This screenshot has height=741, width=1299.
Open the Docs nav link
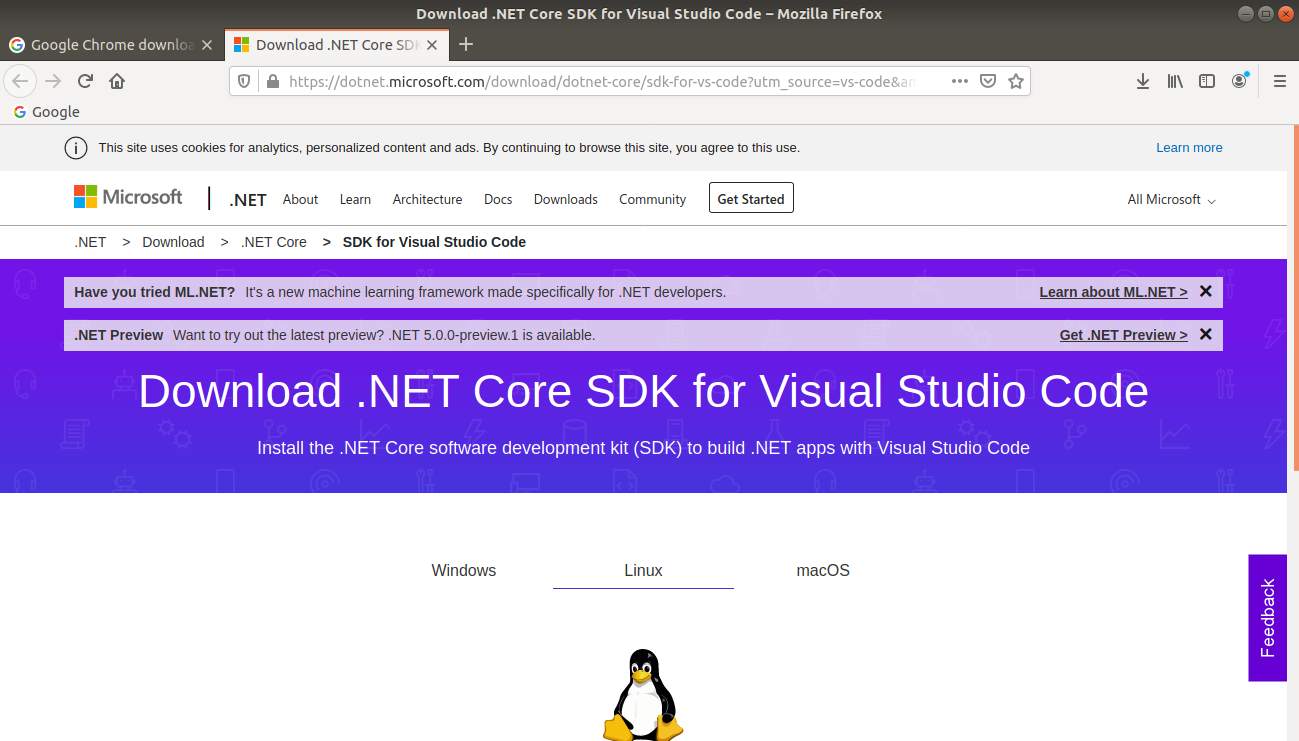point(498,199)
